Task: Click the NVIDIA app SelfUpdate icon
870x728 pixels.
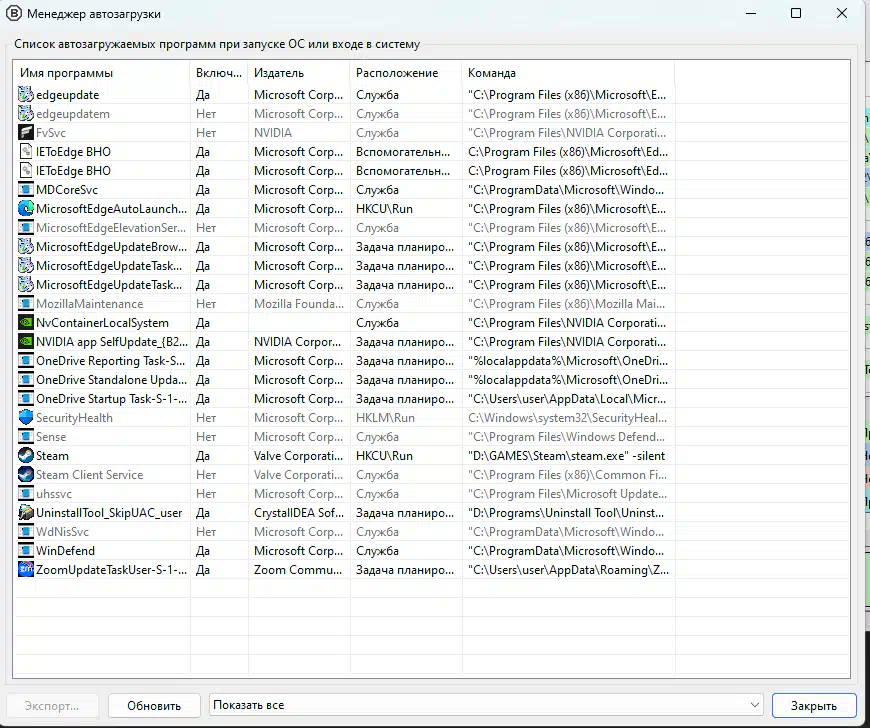Action: pyautogui.click(x=26, y=342)
